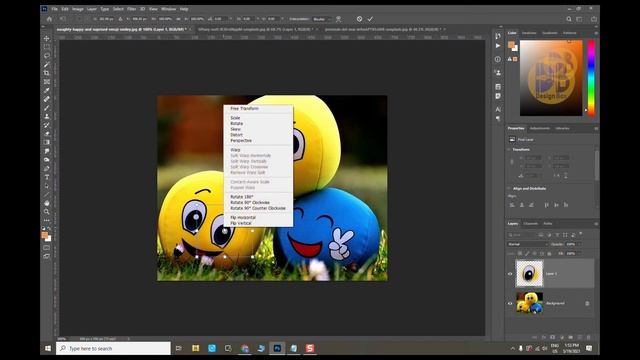Click the Layer 1 thumbnail

529,273
